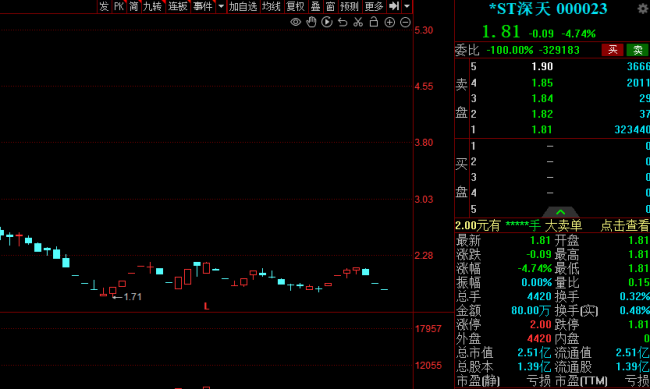Screen dimensions: 650x389
Task: Select the hand pan tool
Action: (x=311, y=22)
